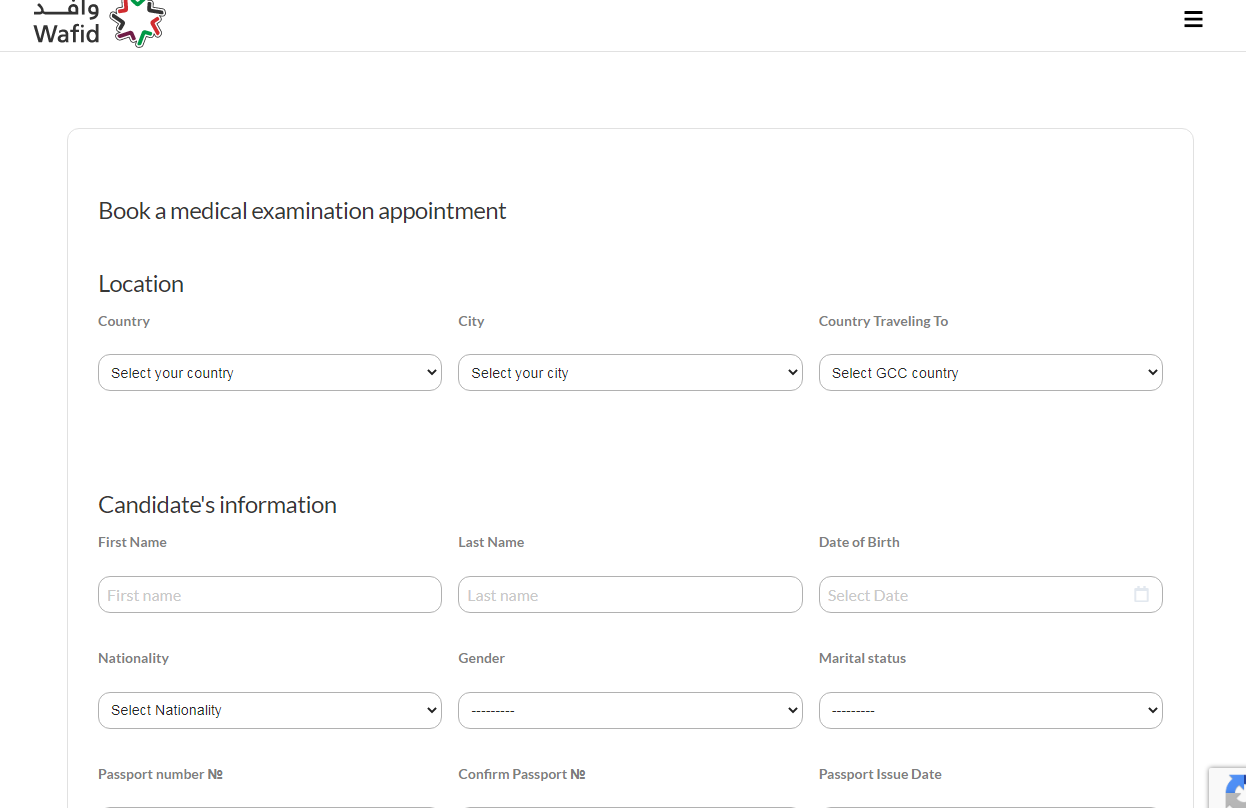Focus the First name text field

[270, 595]
